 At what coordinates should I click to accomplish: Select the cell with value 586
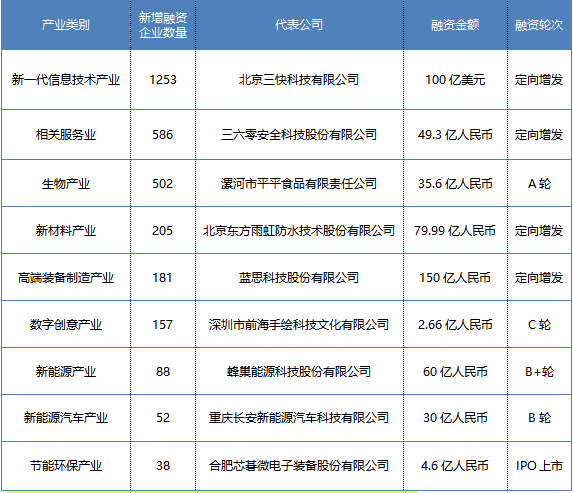(163, 134)
